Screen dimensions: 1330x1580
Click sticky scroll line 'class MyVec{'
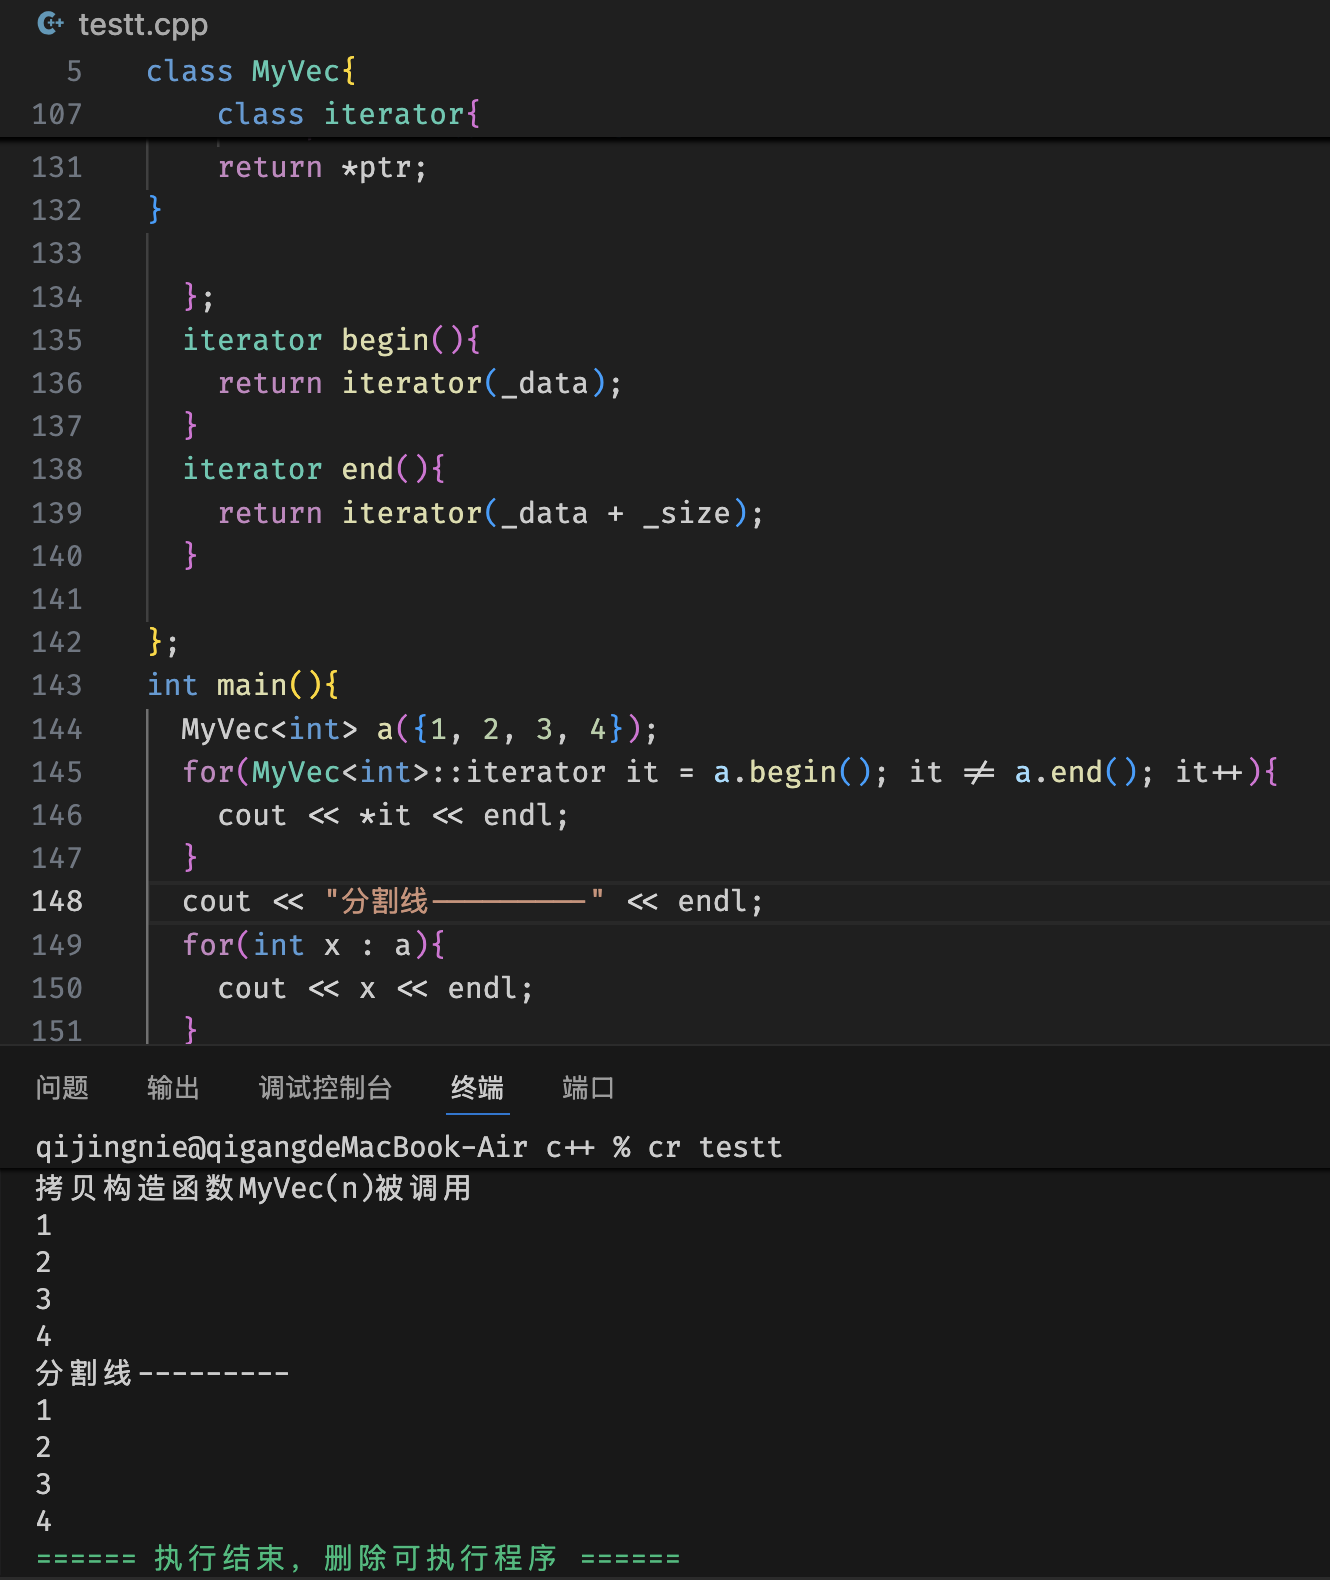click(250, 71)
